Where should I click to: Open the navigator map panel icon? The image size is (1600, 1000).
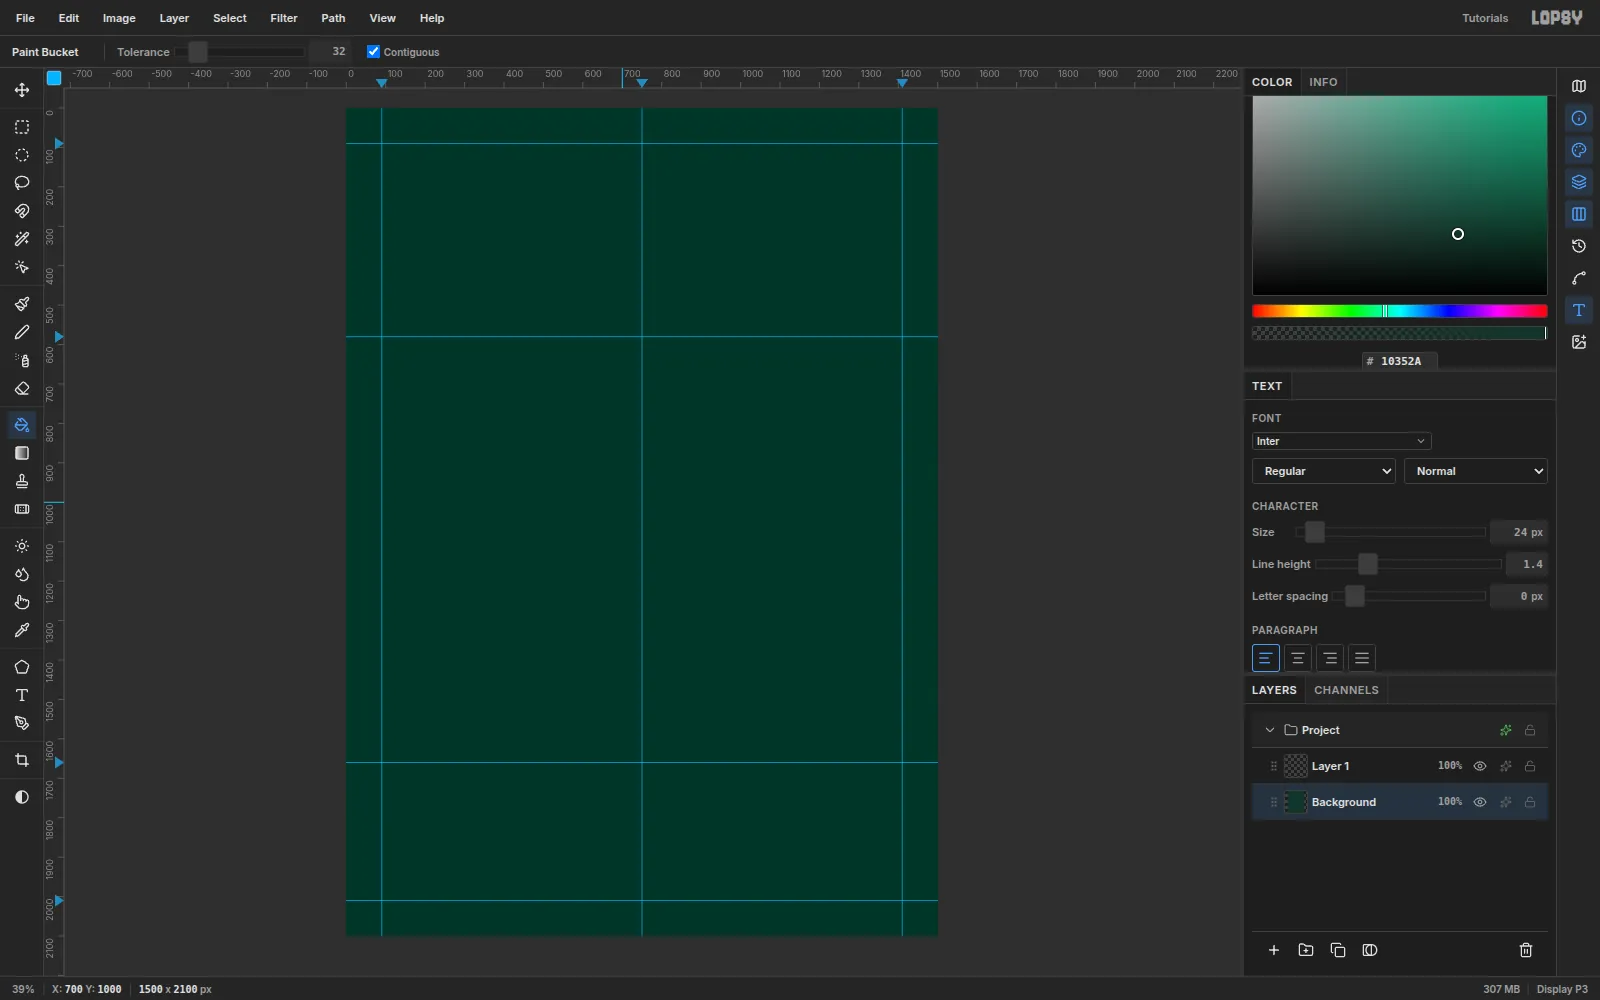[x=1579, y=86]
